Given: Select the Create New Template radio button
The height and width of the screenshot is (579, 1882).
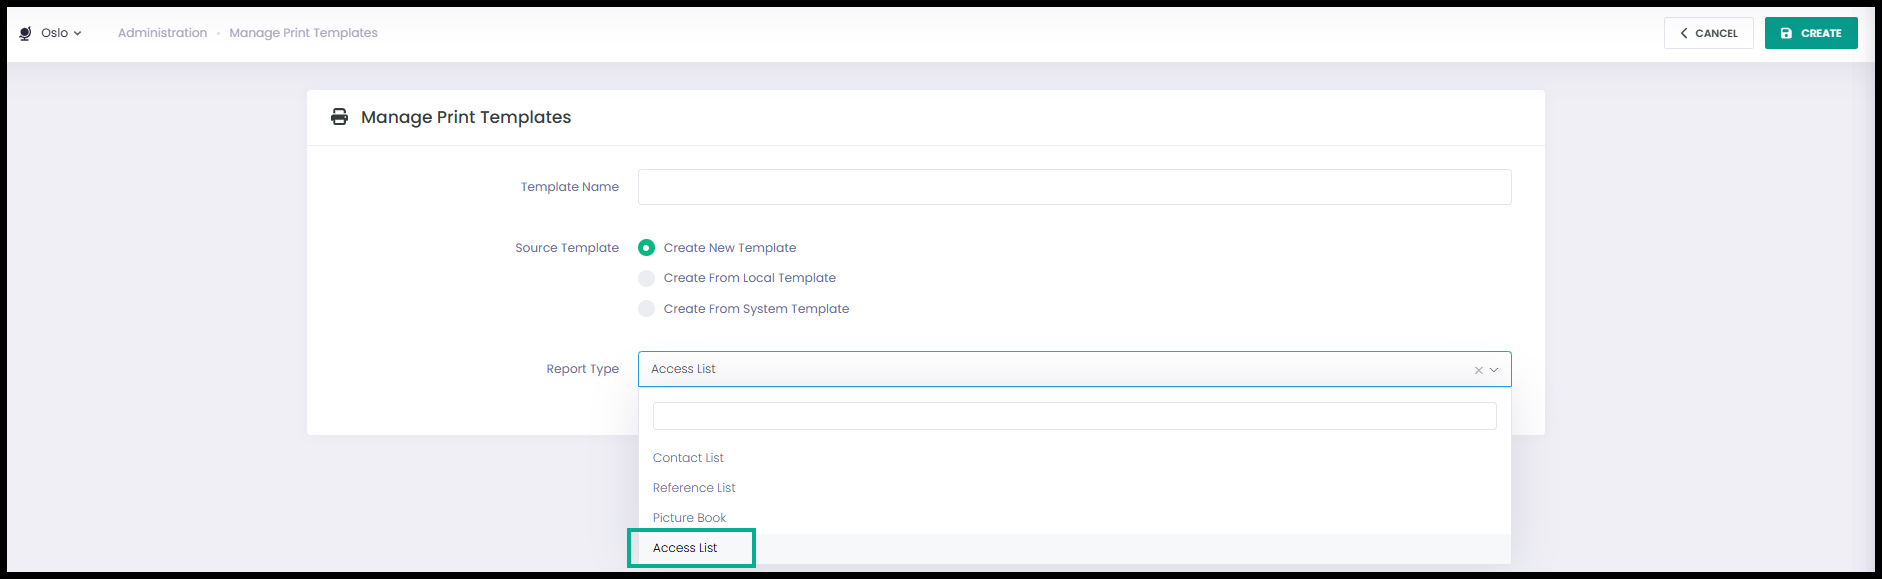Looking at the screenshot, I should coord(646,247).
